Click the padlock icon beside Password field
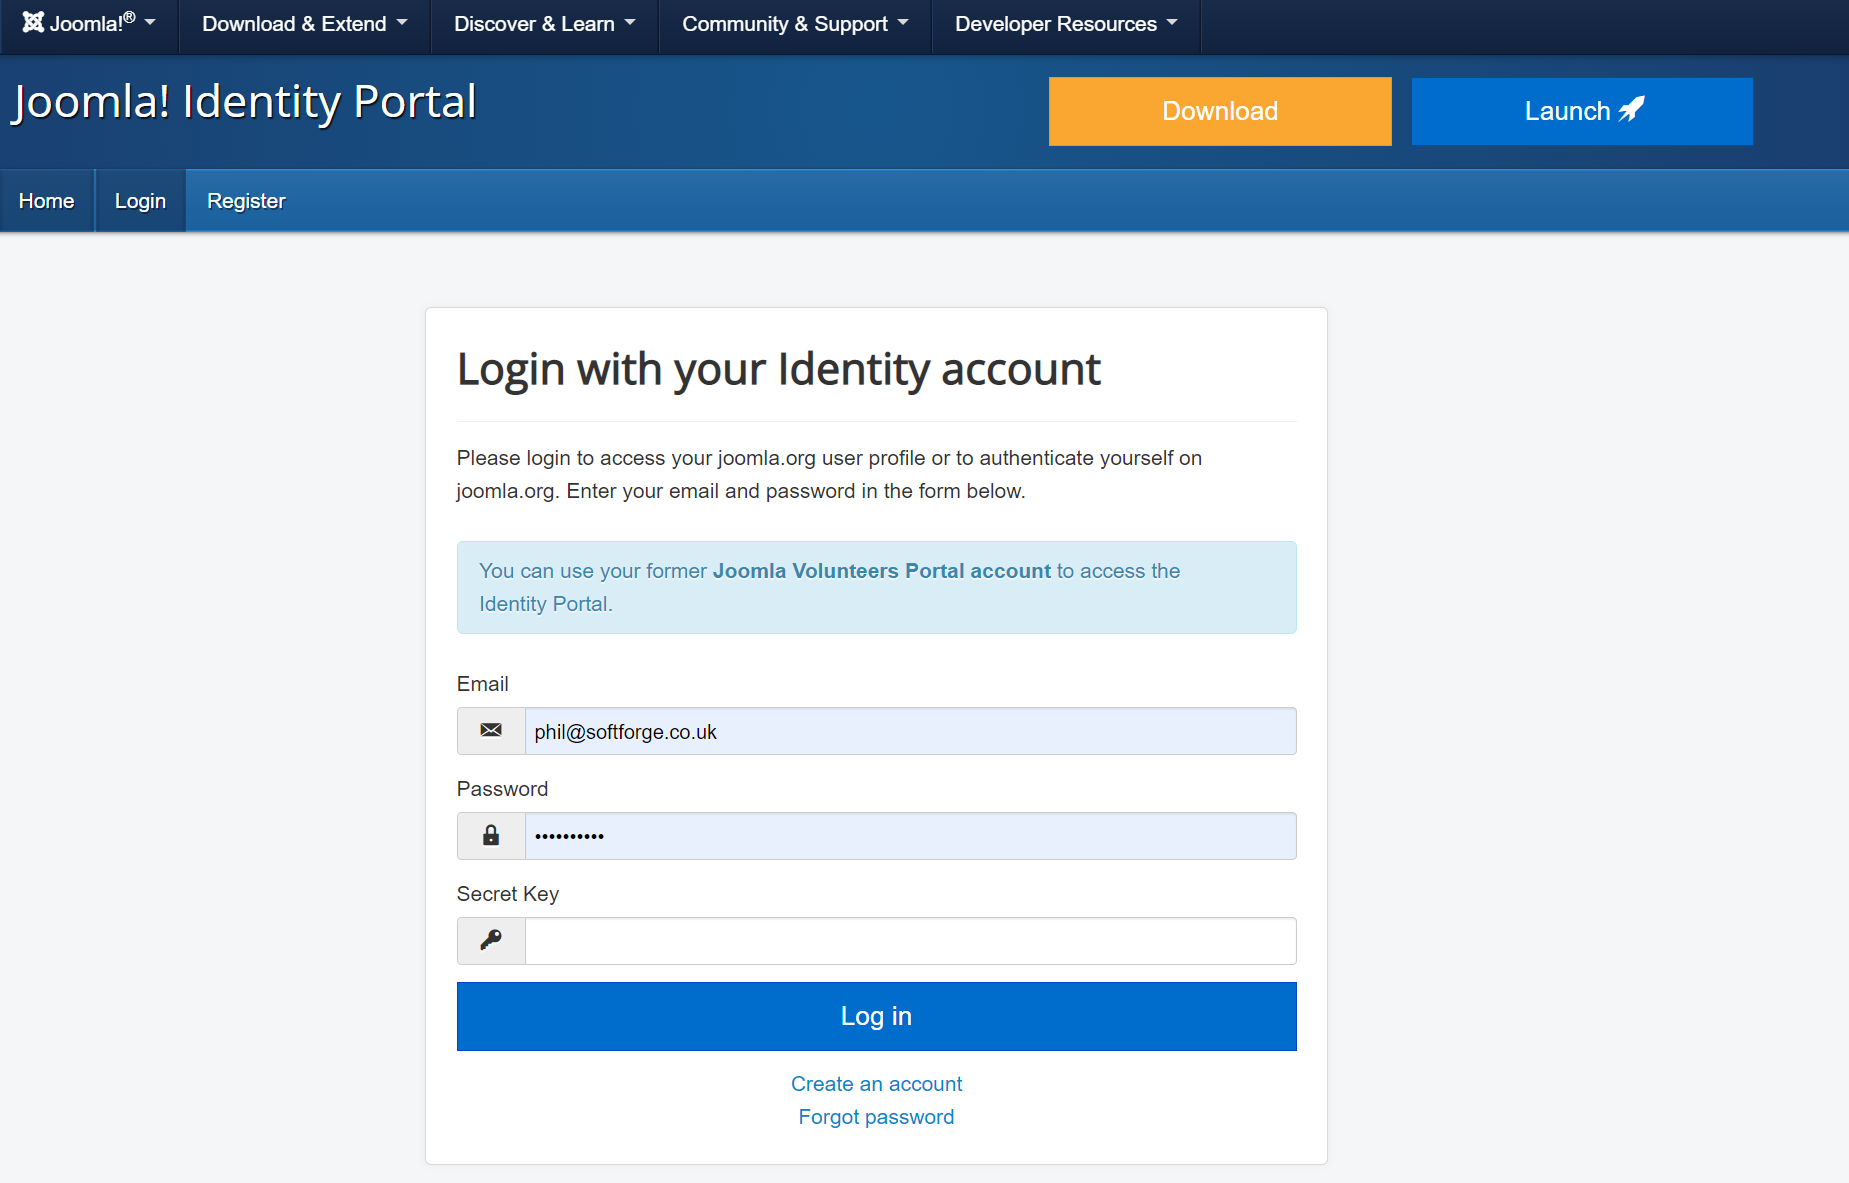The height and width of the screenshot is (1183, 1849). point(491,836)
